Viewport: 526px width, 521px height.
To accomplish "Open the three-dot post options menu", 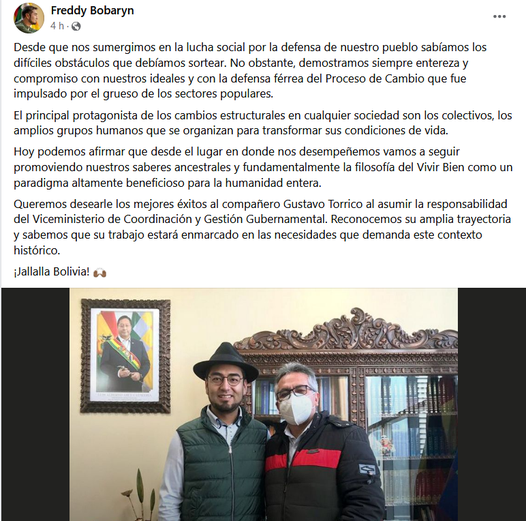I will (x=499, y=16).
